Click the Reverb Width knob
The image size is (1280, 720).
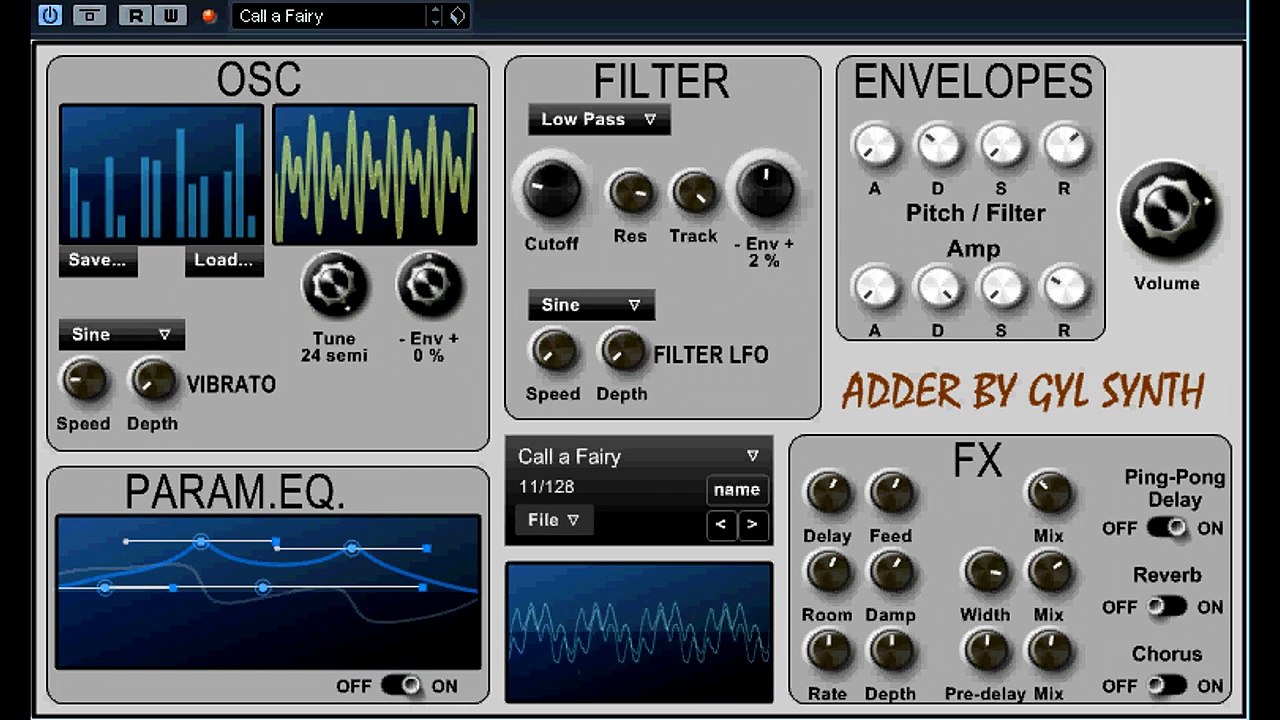coord(985,572)
